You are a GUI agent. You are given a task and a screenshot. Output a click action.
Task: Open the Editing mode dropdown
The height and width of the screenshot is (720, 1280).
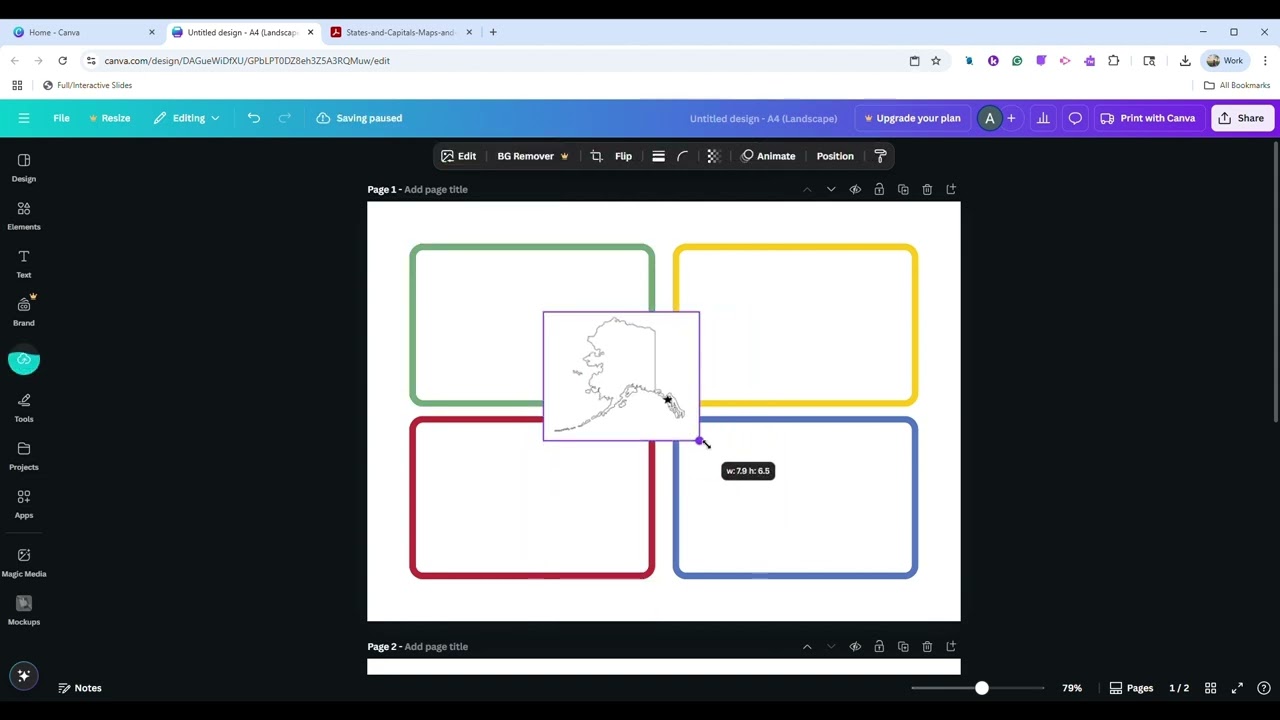click(187, 118)
